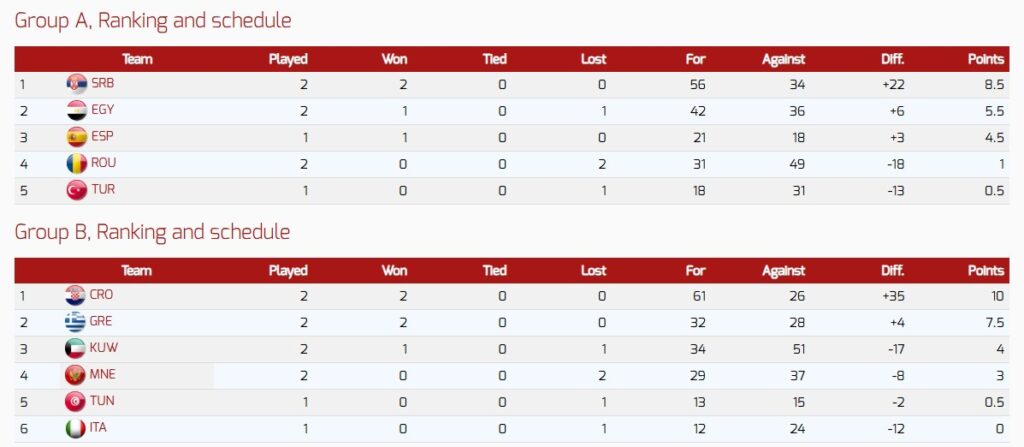Click the Greece flag icon
The width and height of the screenshot is (1024, 447).
(75, 322)
